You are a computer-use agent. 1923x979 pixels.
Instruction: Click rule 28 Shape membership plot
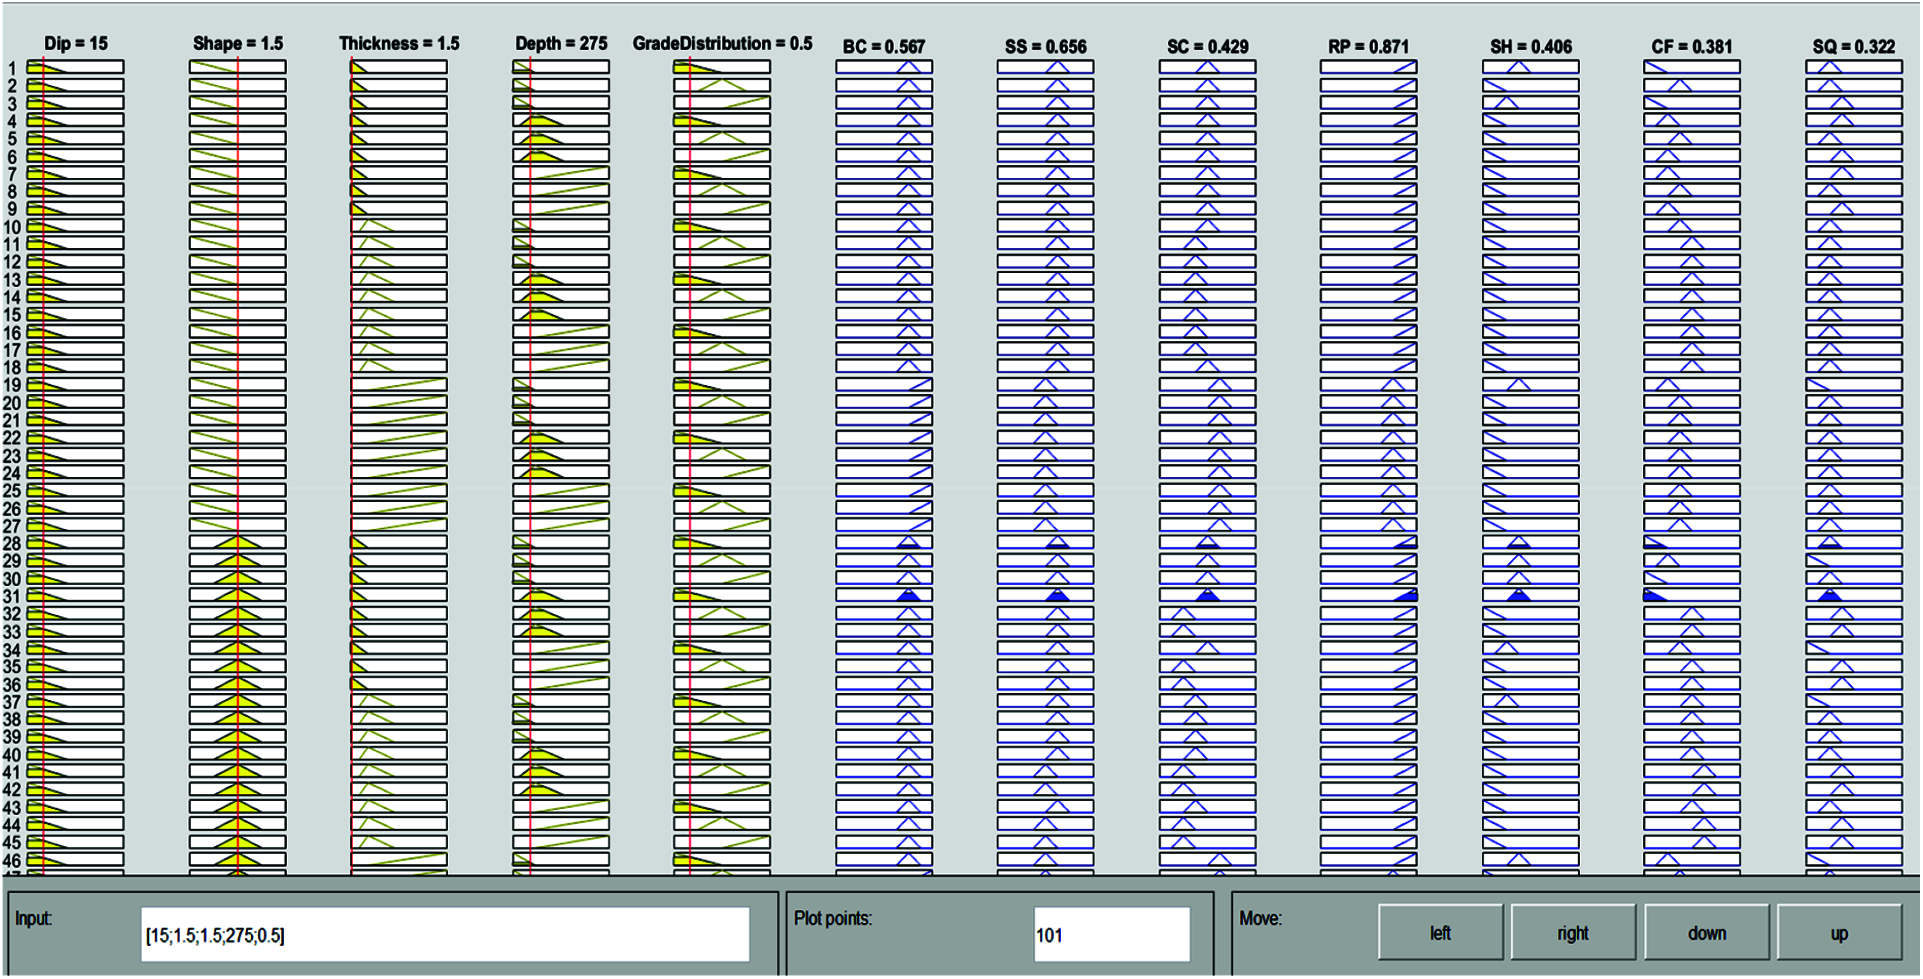coord(238,543)
